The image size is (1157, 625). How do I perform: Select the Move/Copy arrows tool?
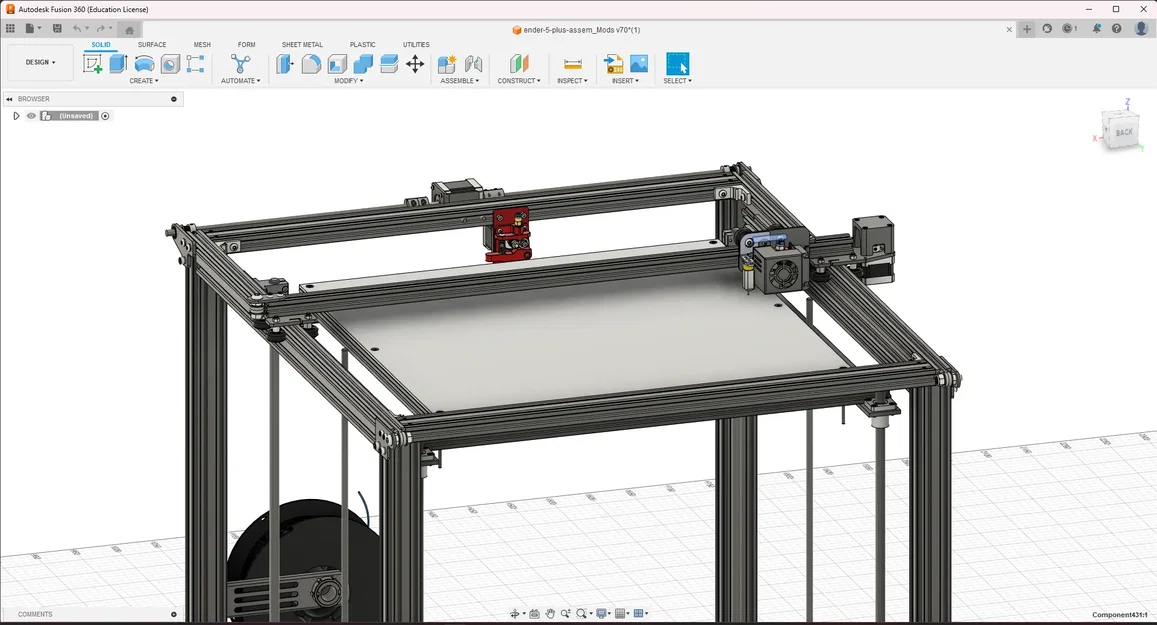415,64
